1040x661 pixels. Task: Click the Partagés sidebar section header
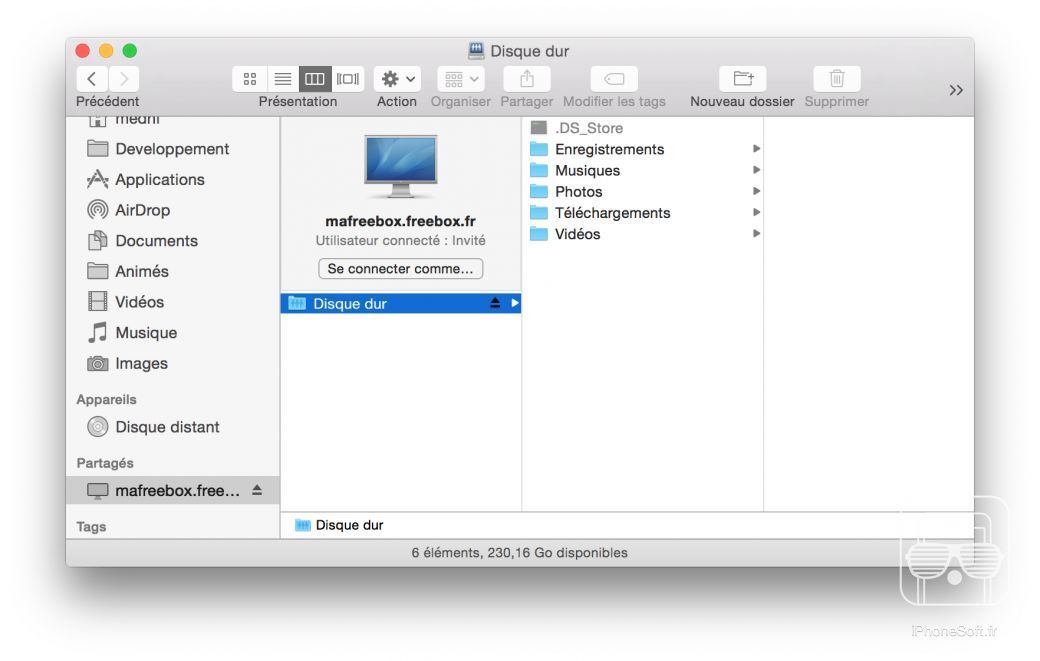click(105, 463)
